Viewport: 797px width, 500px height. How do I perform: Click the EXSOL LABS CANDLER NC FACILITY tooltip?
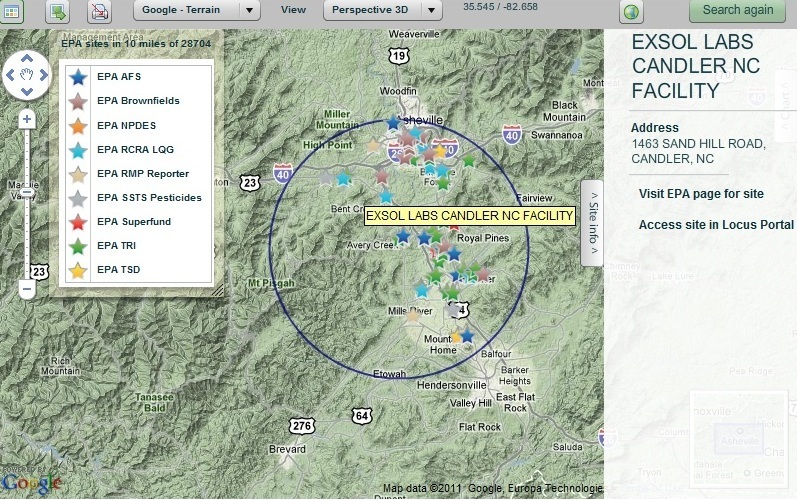coord(470,215)
